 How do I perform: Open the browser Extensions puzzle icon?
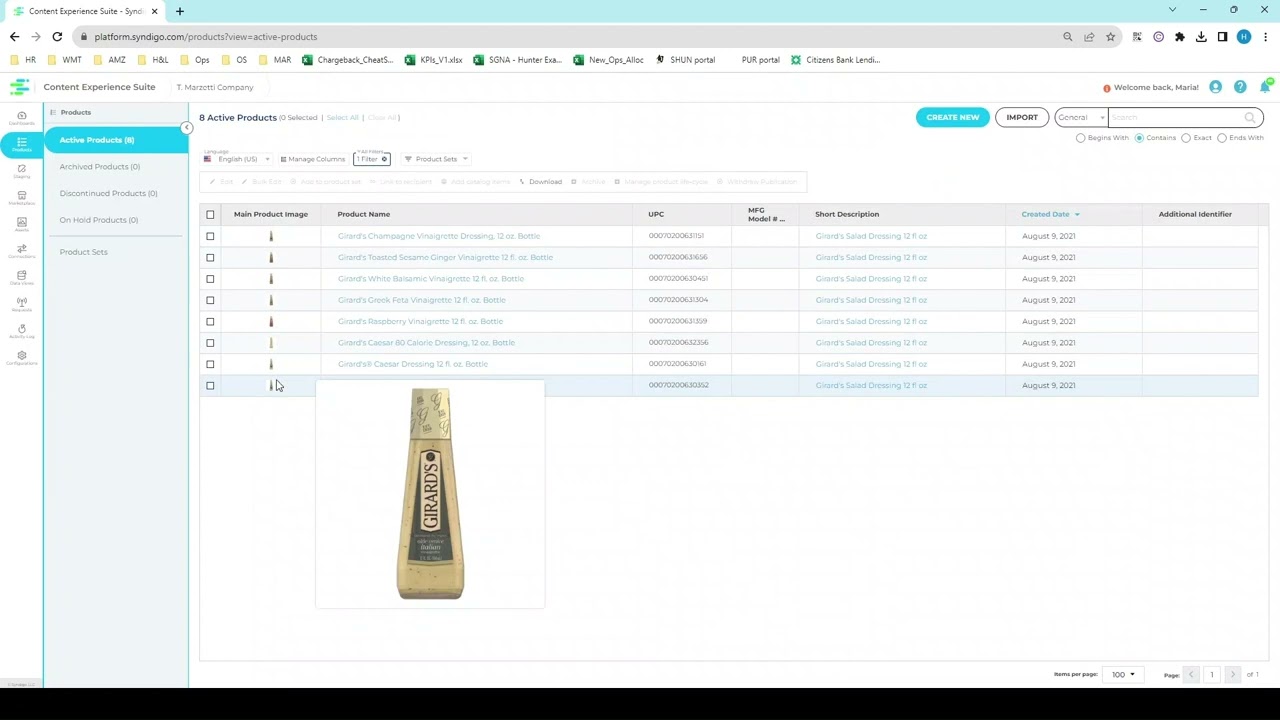(1180, 37)
